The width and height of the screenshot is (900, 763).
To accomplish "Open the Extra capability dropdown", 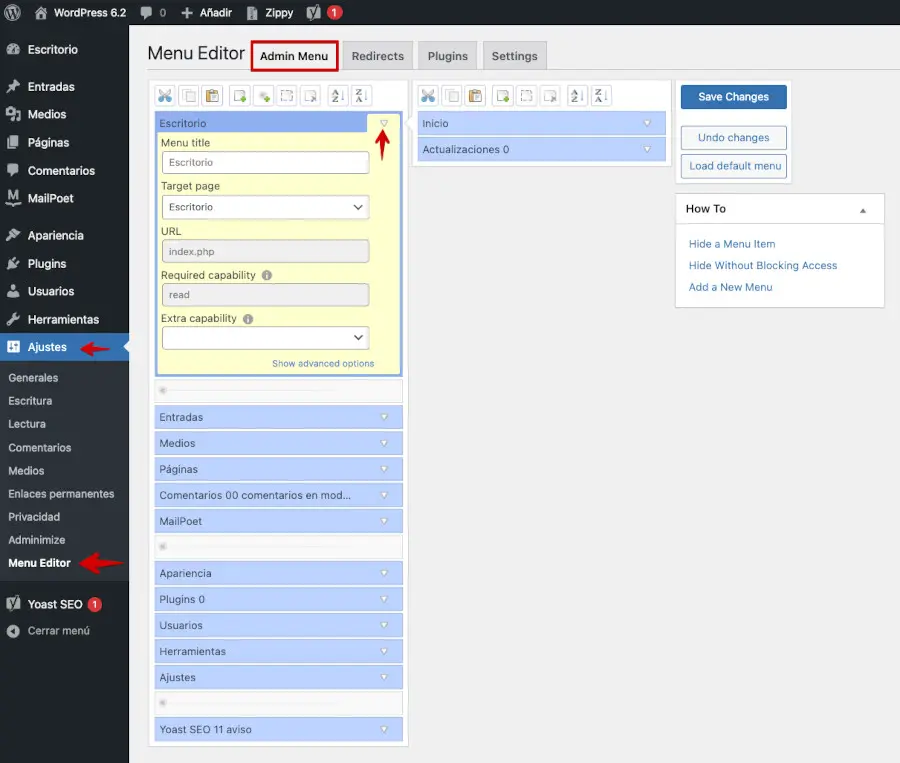I will [x=265, y=338].
